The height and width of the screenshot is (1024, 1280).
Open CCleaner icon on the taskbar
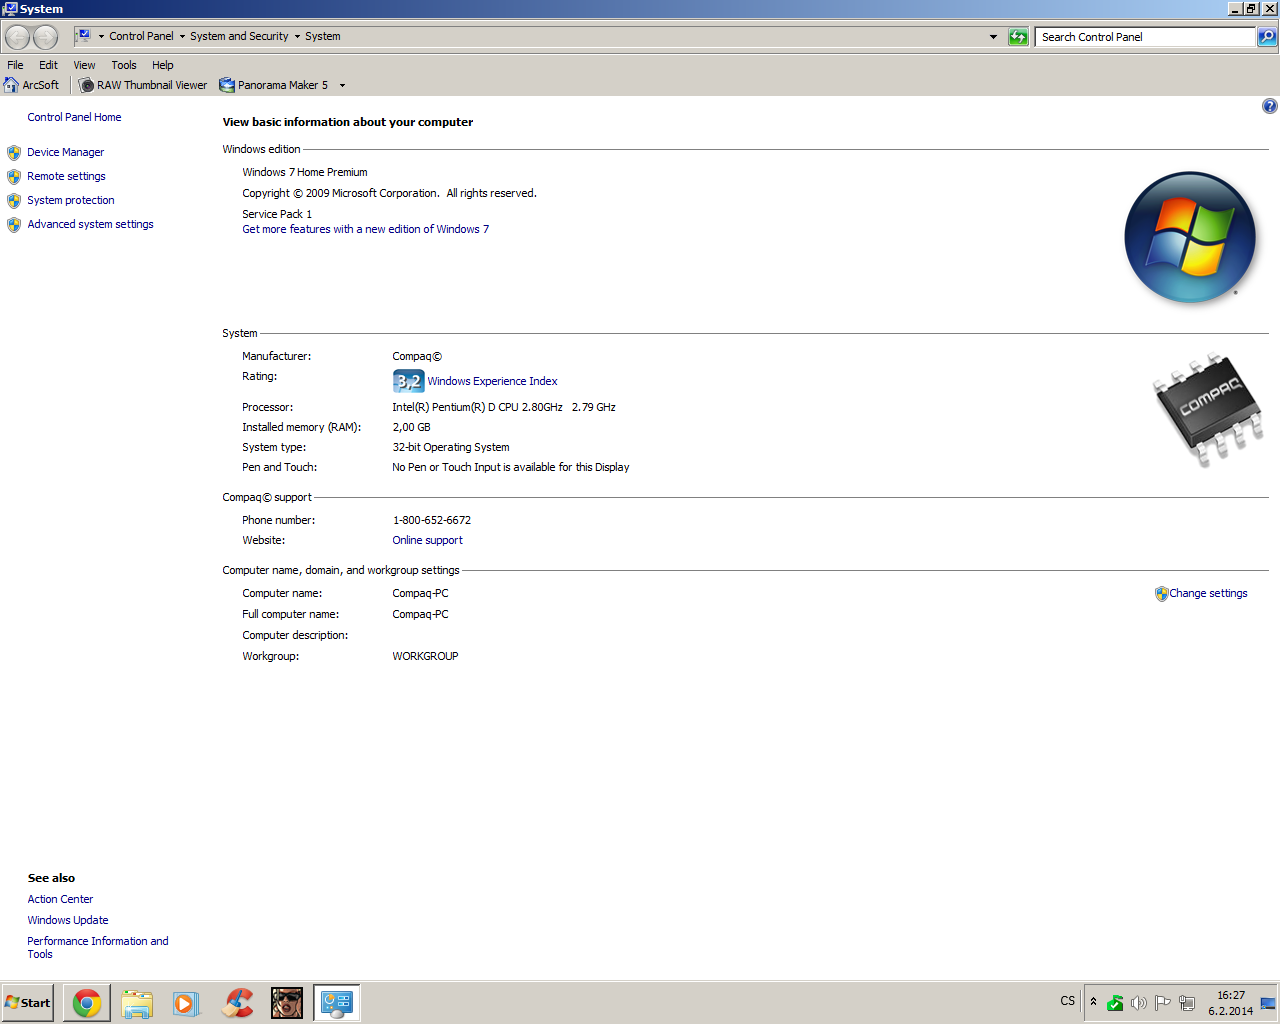[x=237, y=1003]
